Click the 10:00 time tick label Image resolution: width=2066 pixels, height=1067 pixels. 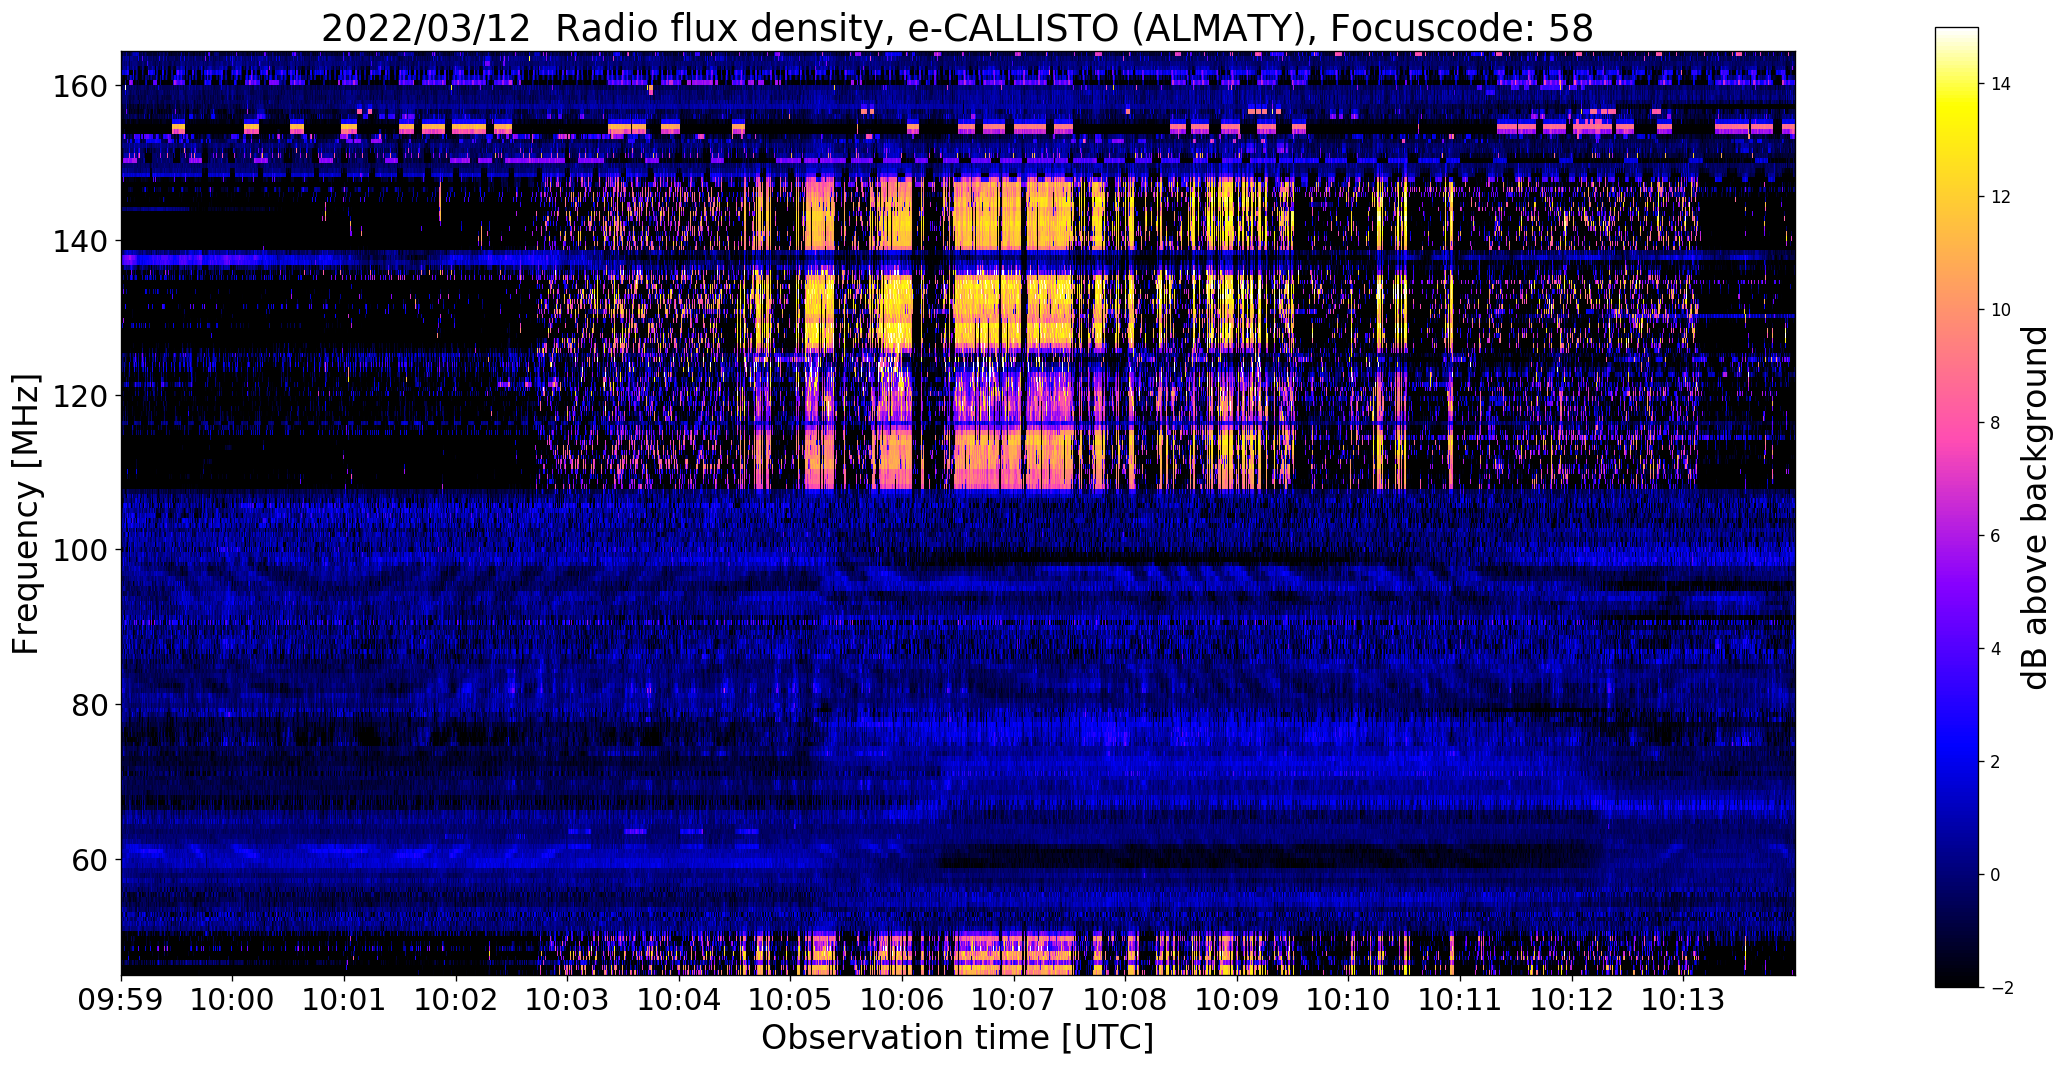[233, 999]
